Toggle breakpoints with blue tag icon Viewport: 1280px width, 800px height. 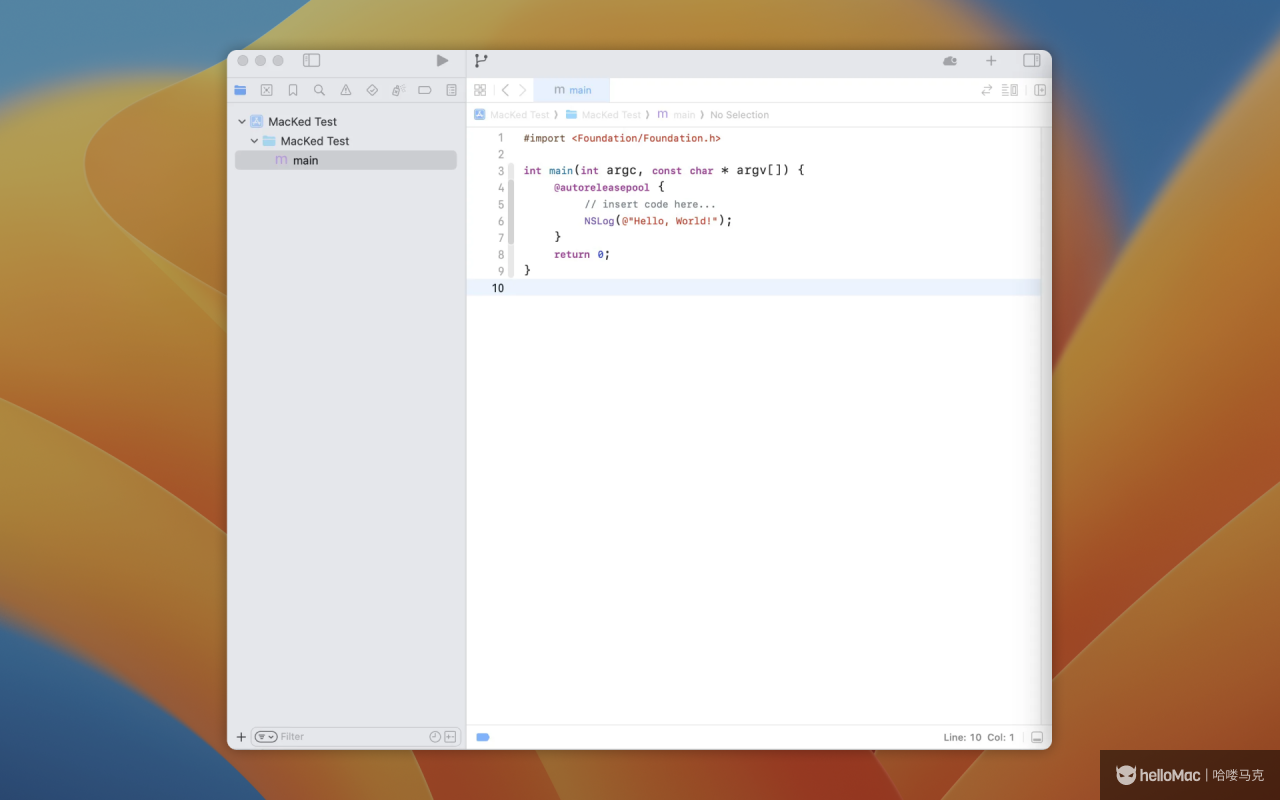click(x=483, y=737)
